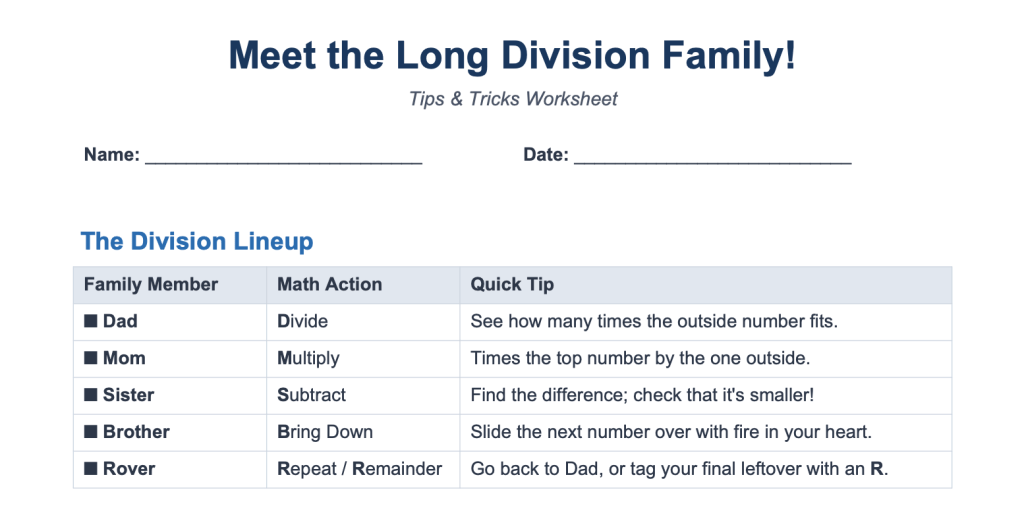The image size is (1024, 523).
Task: Click the square bullet beside Dad
Action: coord(91,321)
